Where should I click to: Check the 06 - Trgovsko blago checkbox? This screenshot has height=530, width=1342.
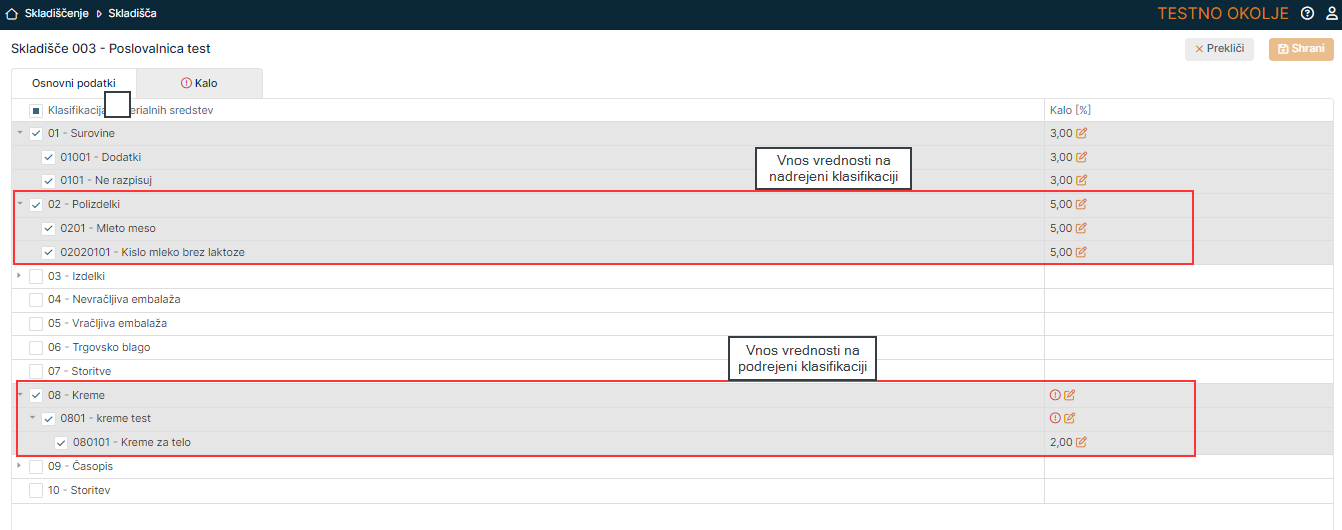[36, 348]
